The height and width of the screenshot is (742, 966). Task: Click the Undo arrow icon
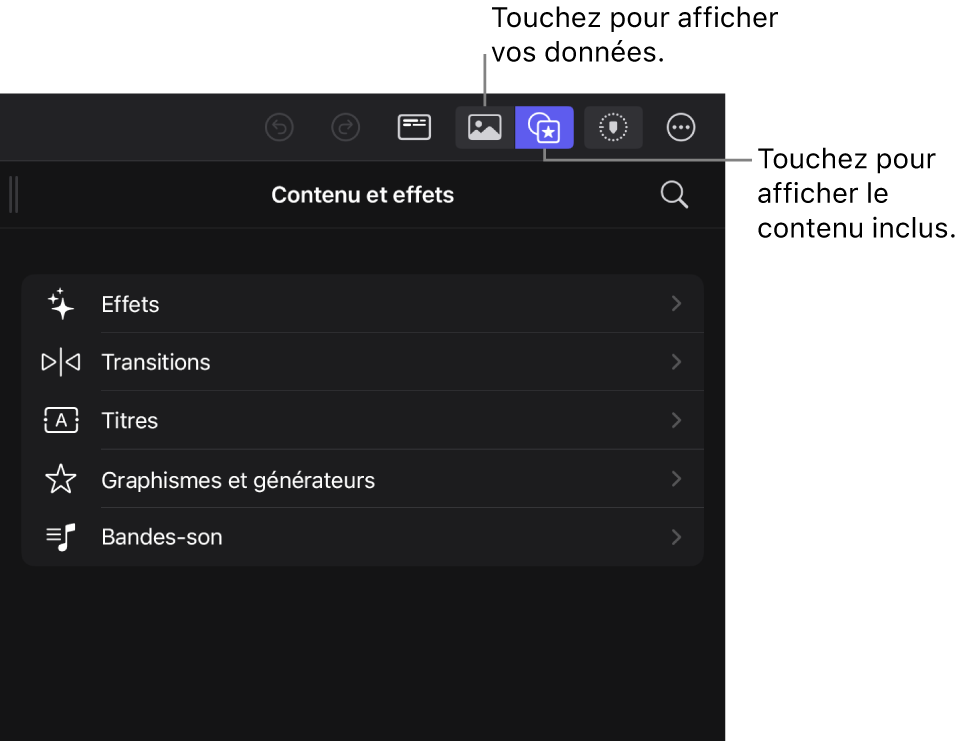(x=279, y=127)
